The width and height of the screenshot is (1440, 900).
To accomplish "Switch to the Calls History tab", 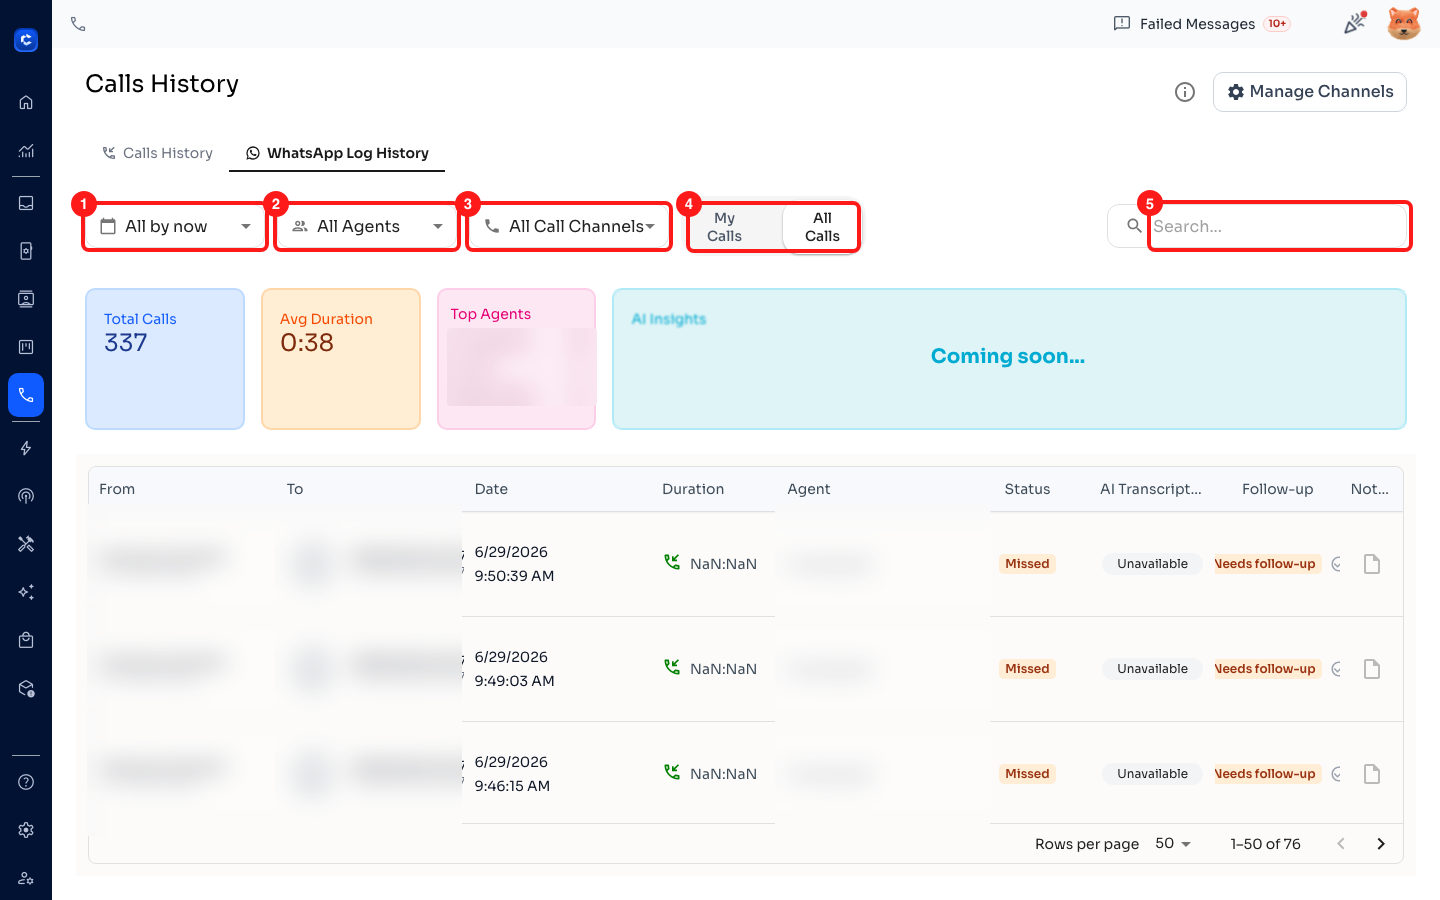I will coord(157,153).
